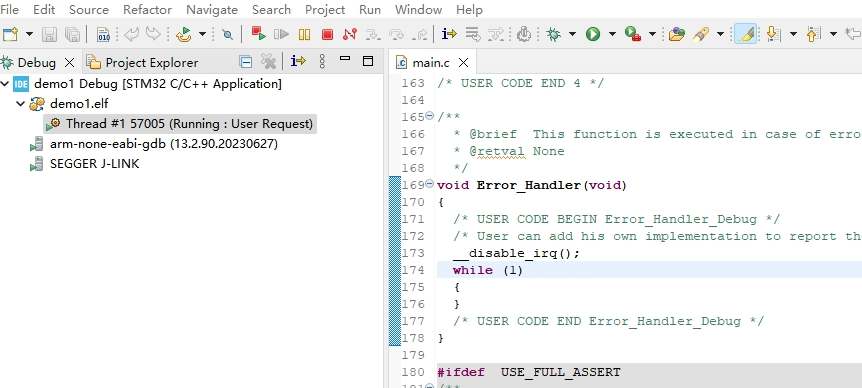Collapse Error_Handler function fold marker

(429, 184)
